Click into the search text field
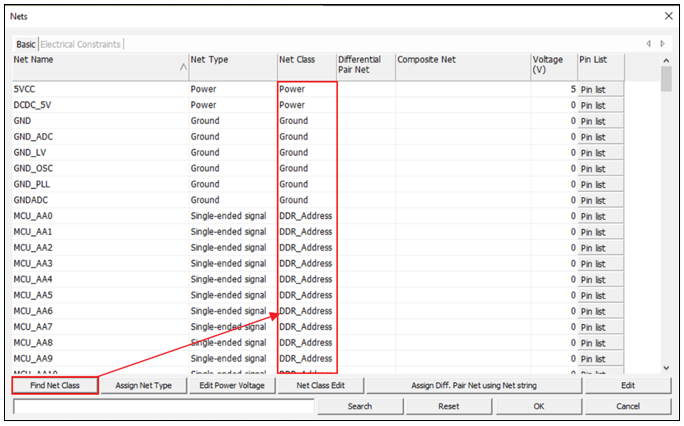684x426 pixels. coord(163,406)
